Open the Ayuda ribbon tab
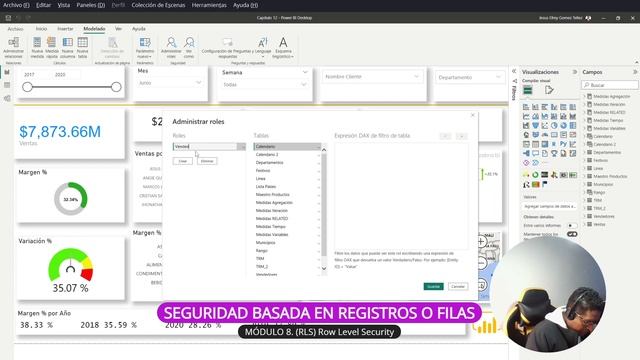Viewport: 640px width, 360px height. pos(139,29)
